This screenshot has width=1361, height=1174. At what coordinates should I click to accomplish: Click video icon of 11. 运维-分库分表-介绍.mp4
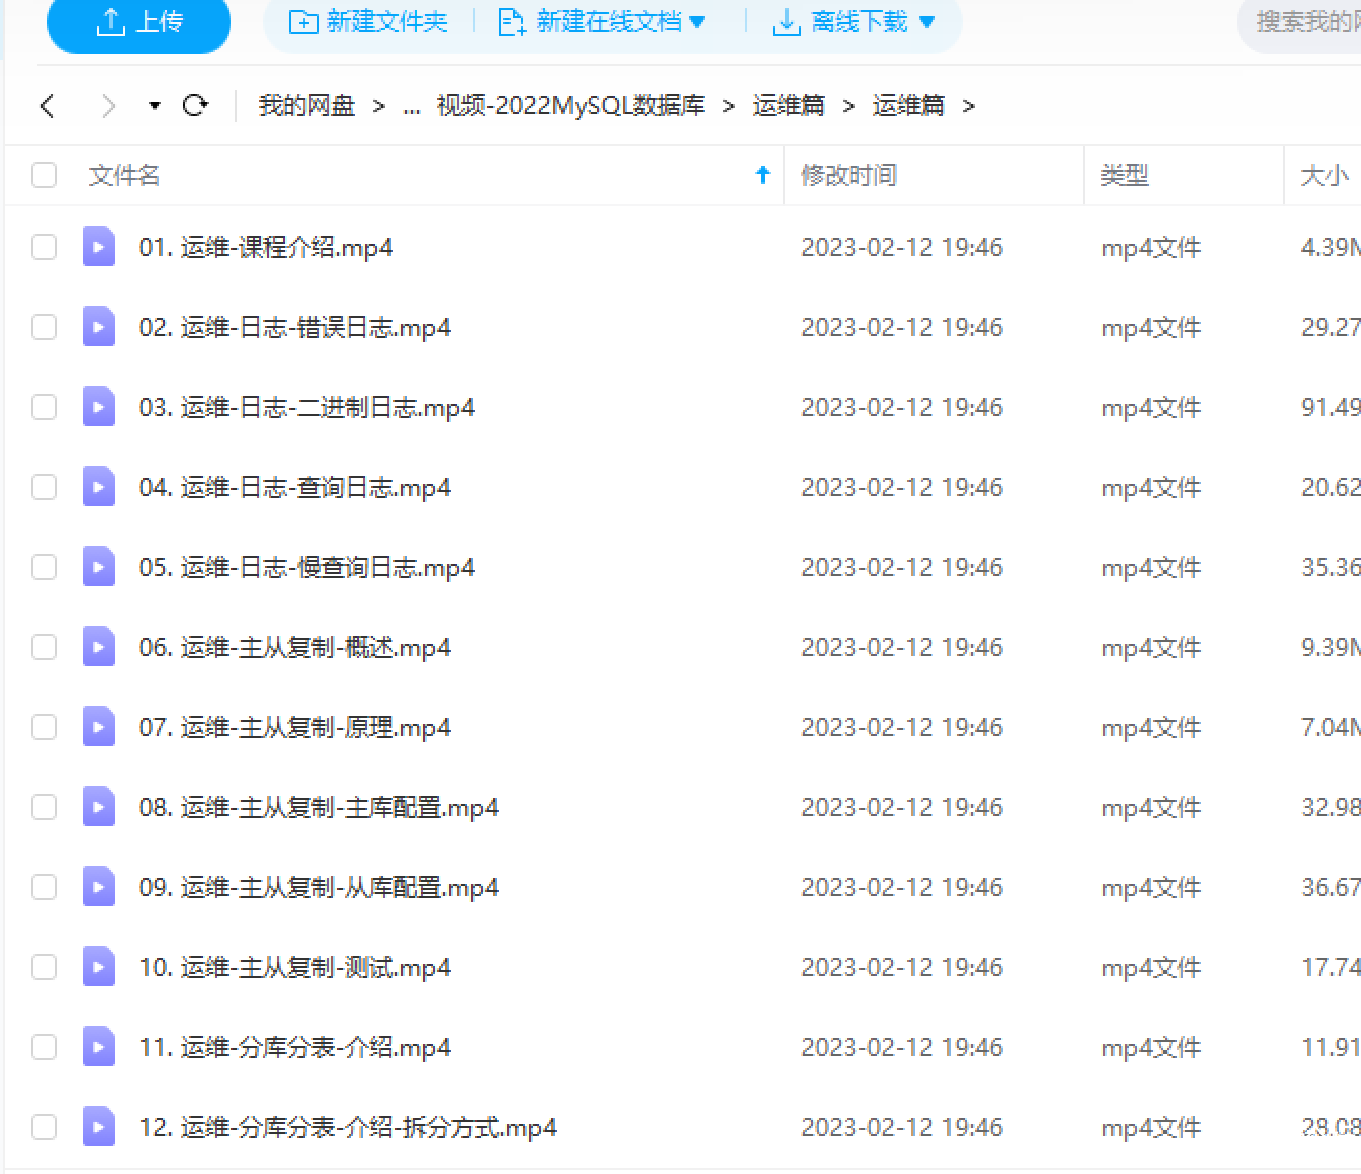point(98,1047)
